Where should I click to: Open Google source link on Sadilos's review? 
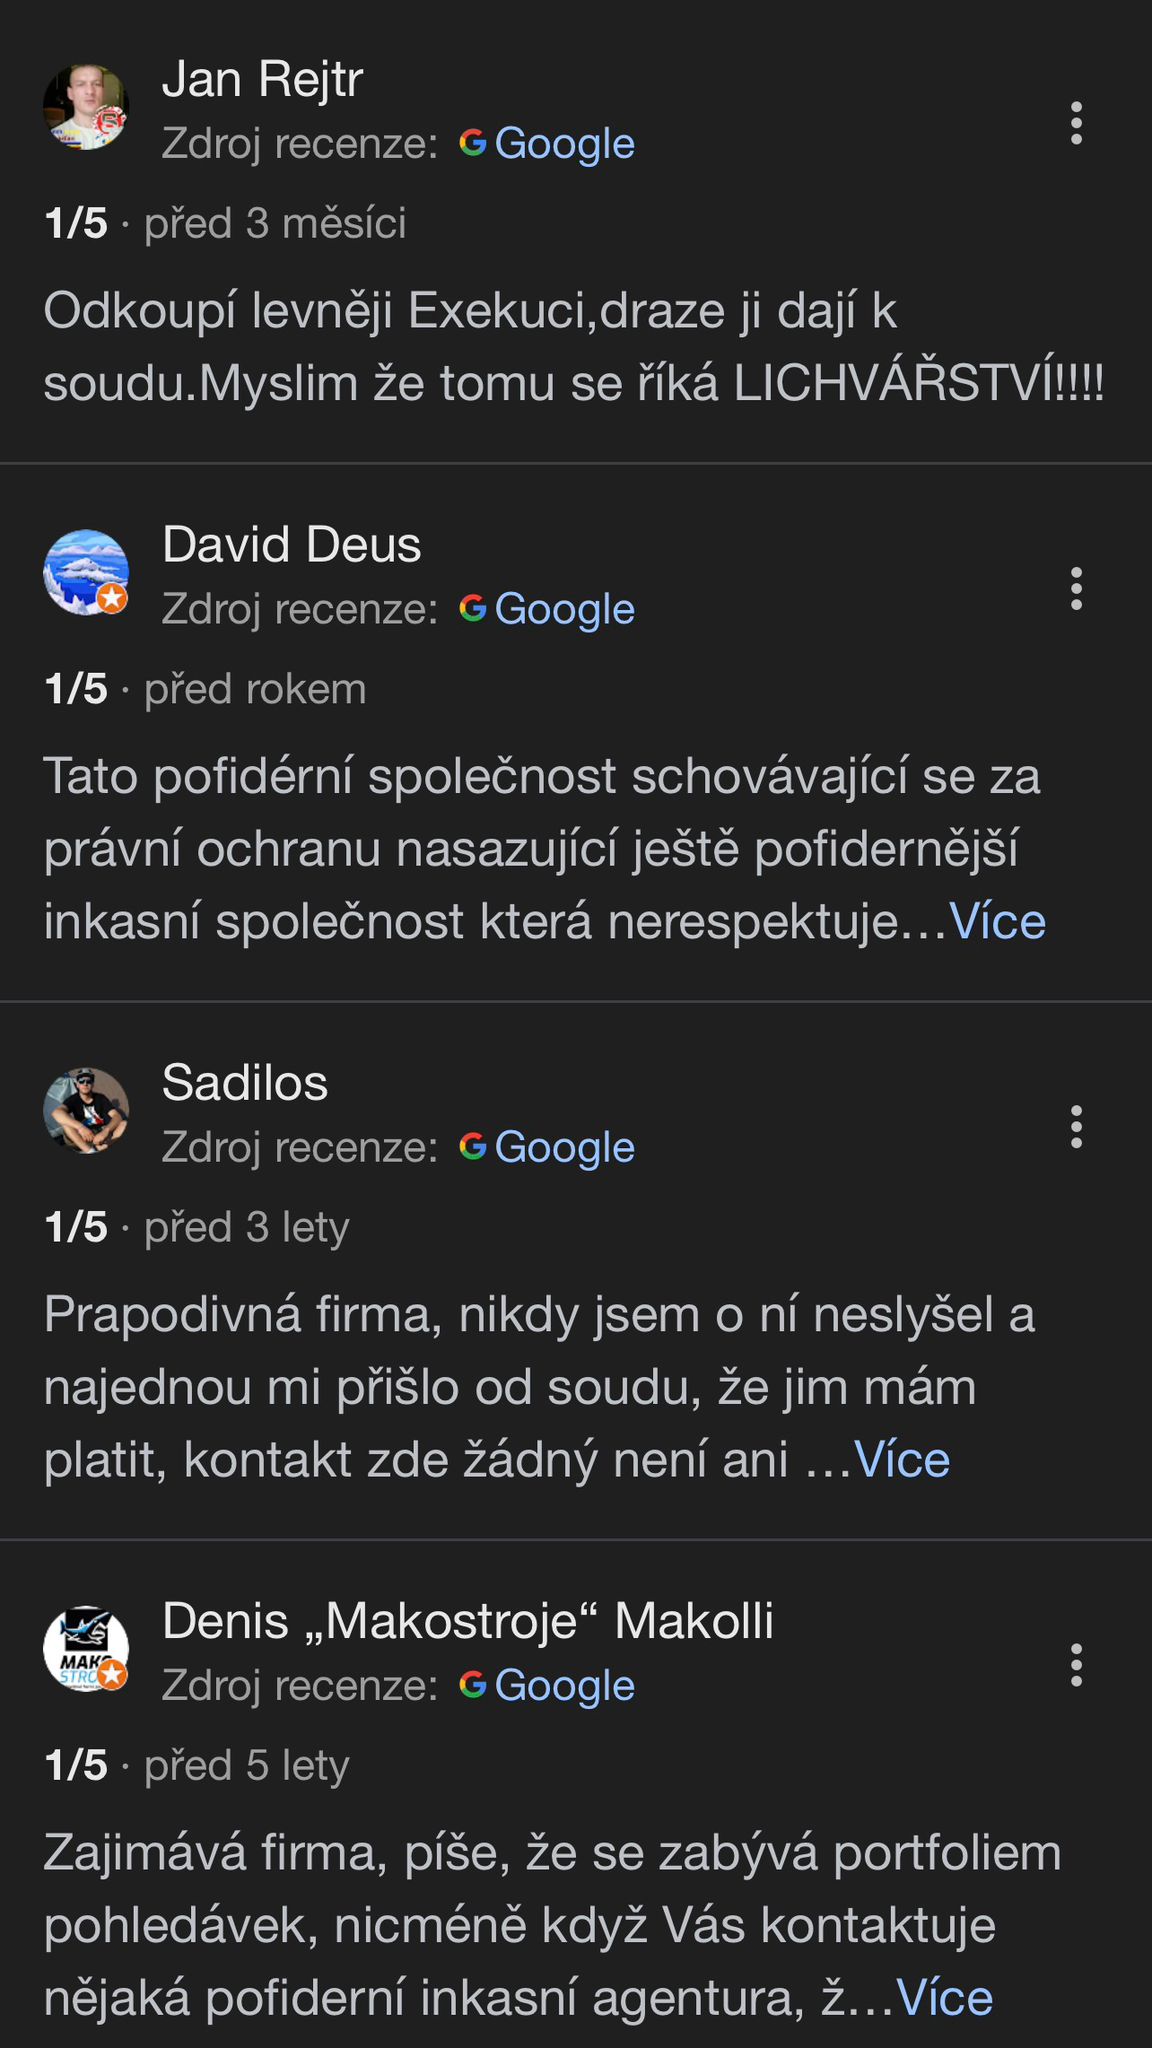[x=564, y=1148]
